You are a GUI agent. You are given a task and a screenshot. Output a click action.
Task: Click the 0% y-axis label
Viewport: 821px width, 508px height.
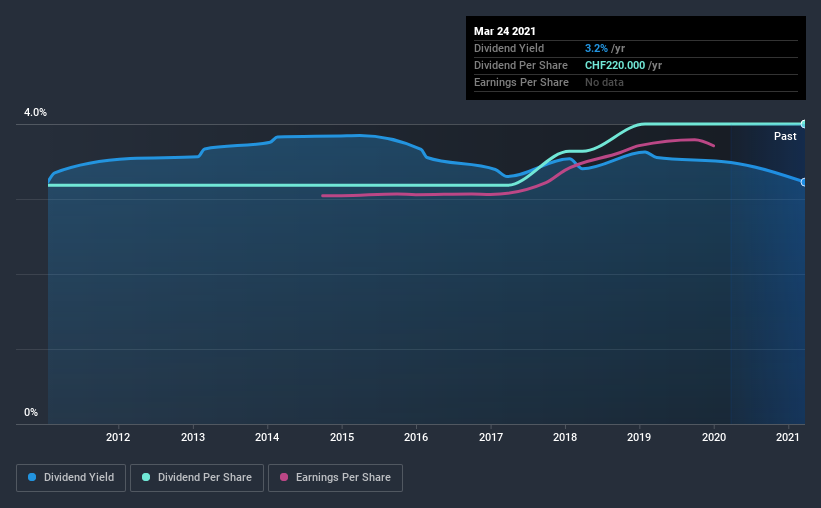[31, 413]
